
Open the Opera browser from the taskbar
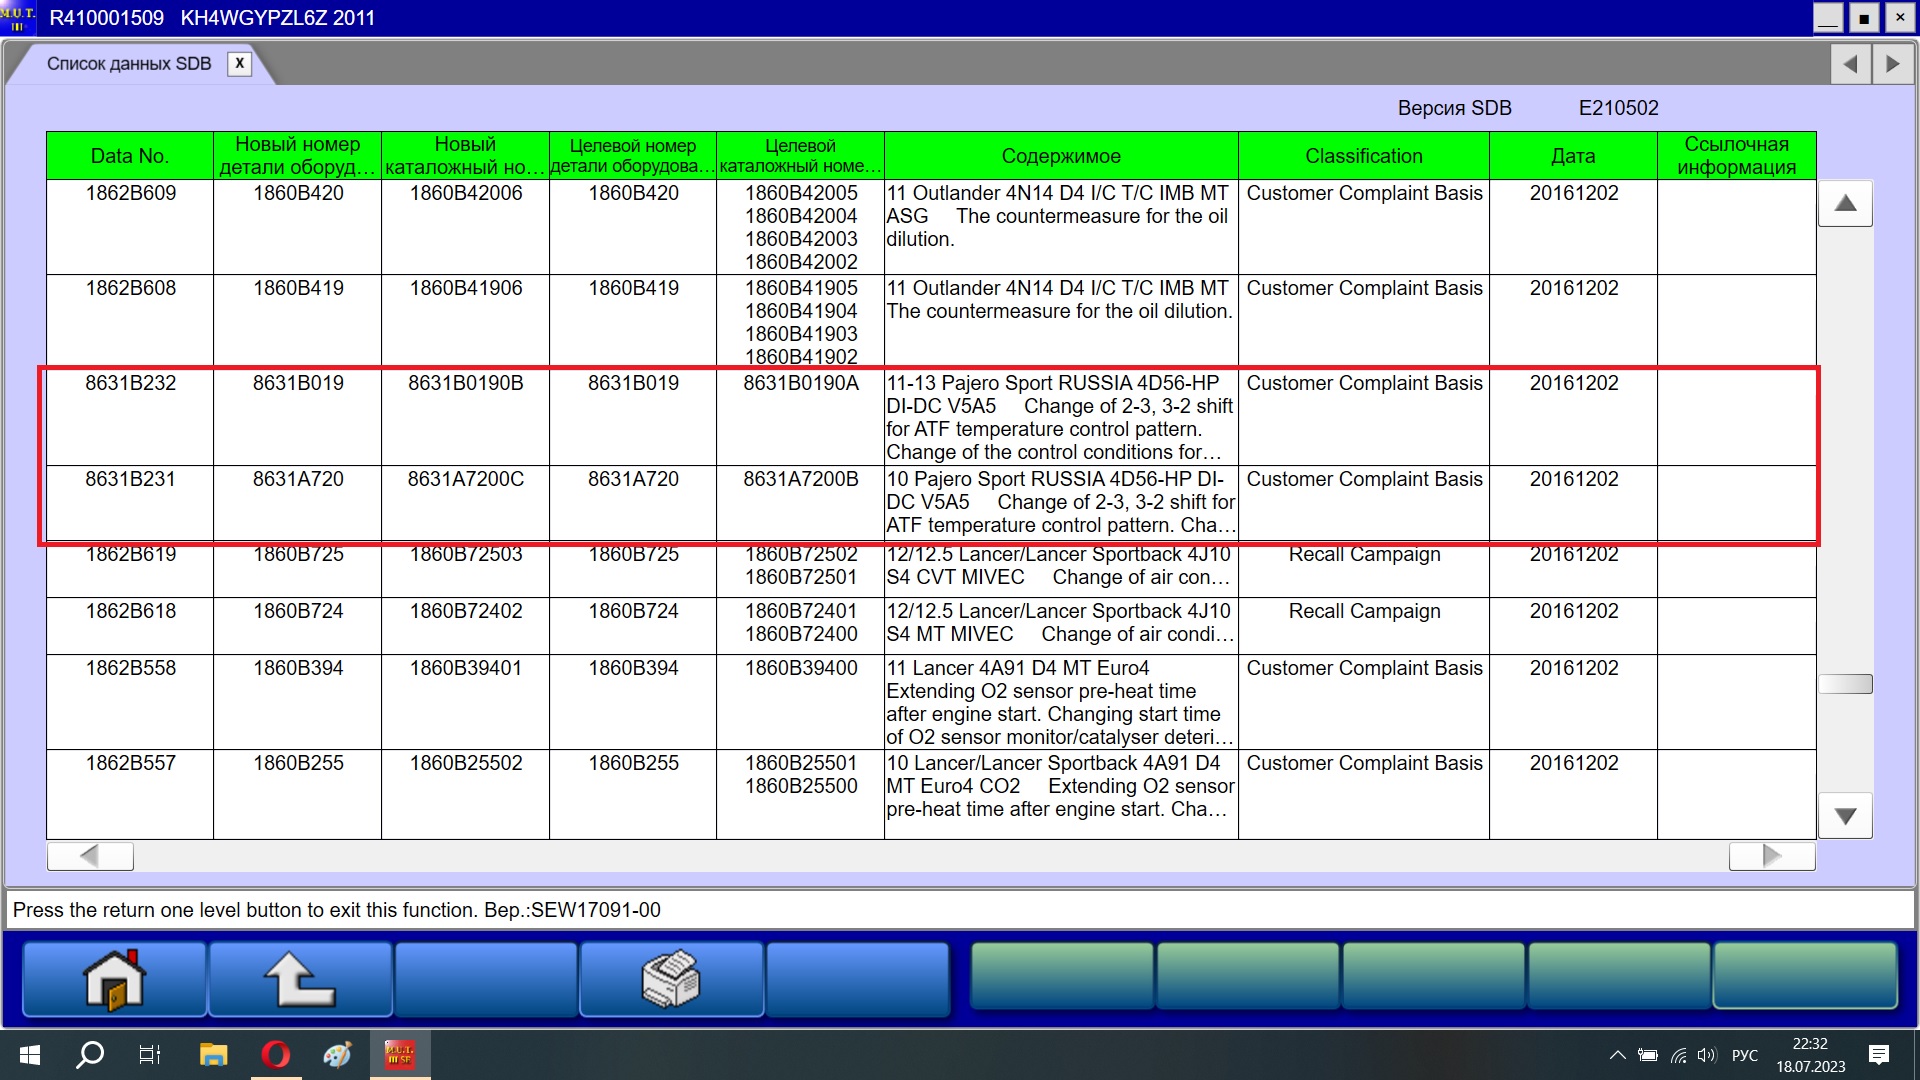coord(275,1054)
